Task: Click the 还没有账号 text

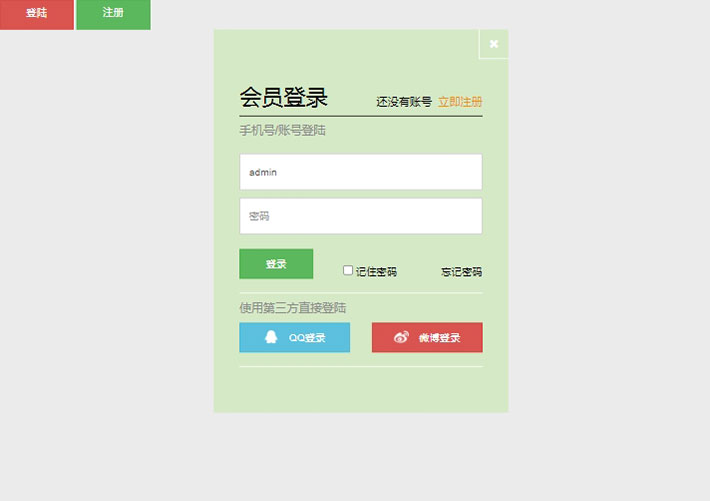Action: (x=404, y=102)
